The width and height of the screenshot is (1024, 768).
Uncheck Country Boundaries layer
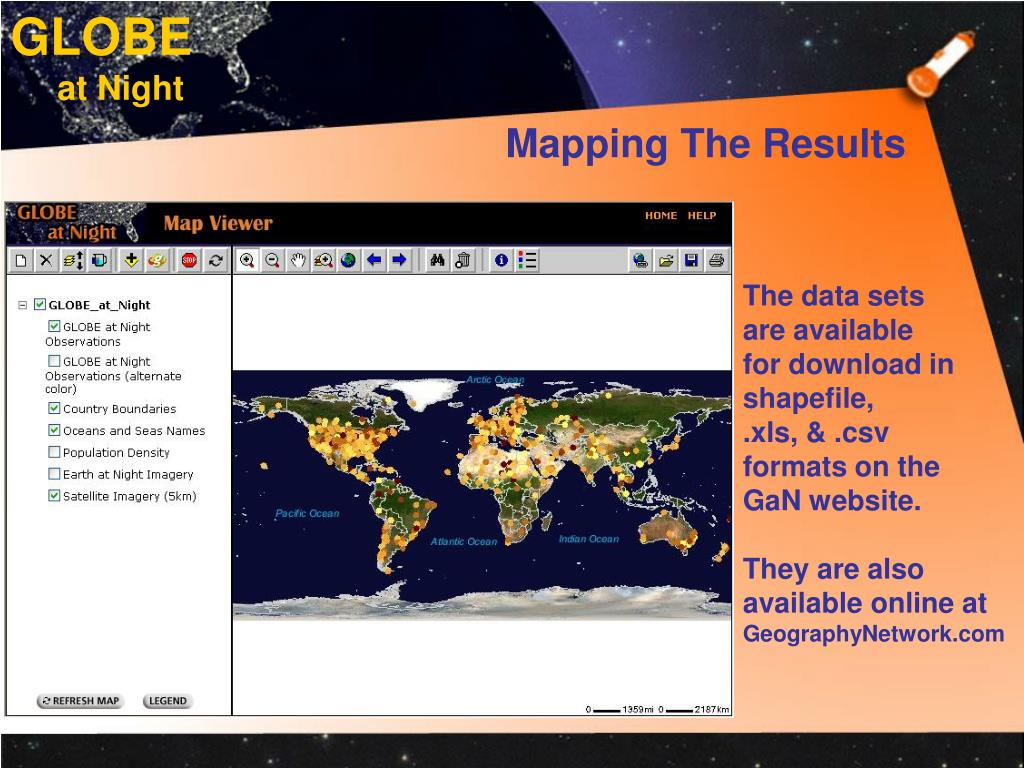tap(54, 408)
